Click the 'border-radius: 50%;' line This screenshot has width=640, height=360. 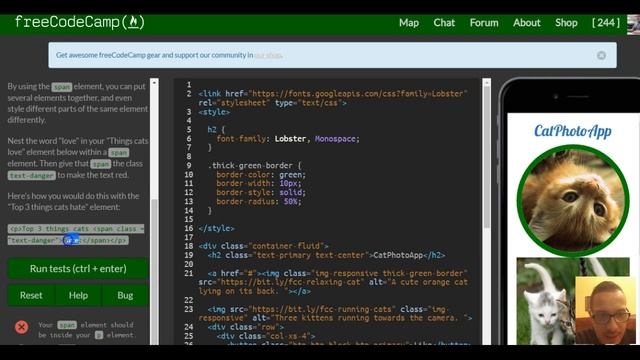259,202
